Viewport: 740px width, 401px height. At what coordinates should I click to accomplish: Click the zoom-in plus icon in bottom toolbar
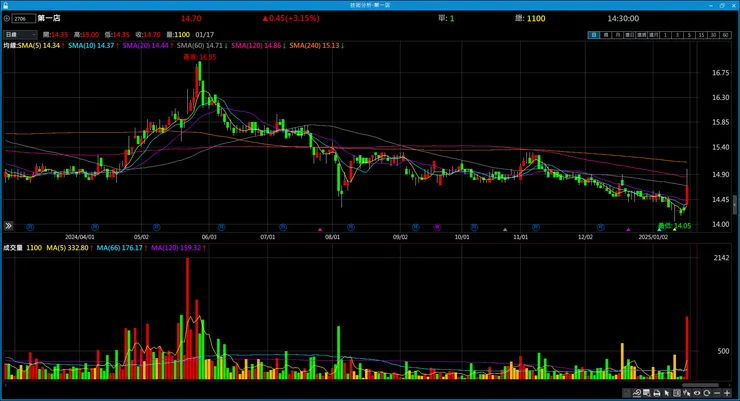coord(727,393)
